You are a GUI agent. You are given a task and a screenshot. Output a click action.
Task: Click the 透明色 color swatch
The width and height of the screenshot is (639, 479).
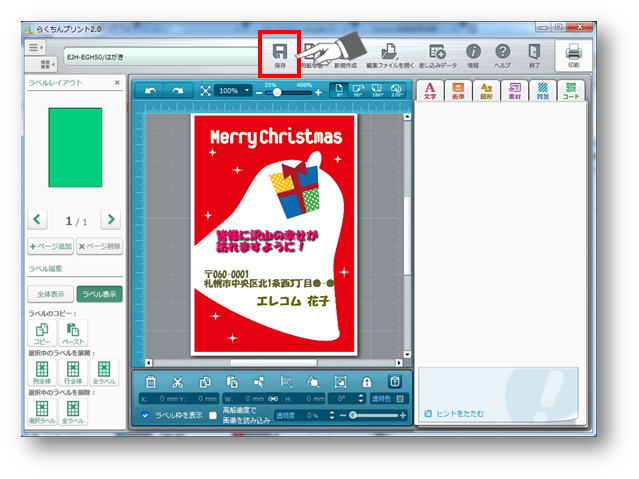400,399
